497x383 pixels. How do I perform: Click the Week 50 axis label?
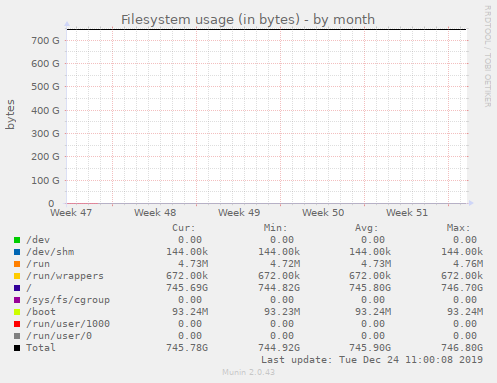tap(323, 213)
